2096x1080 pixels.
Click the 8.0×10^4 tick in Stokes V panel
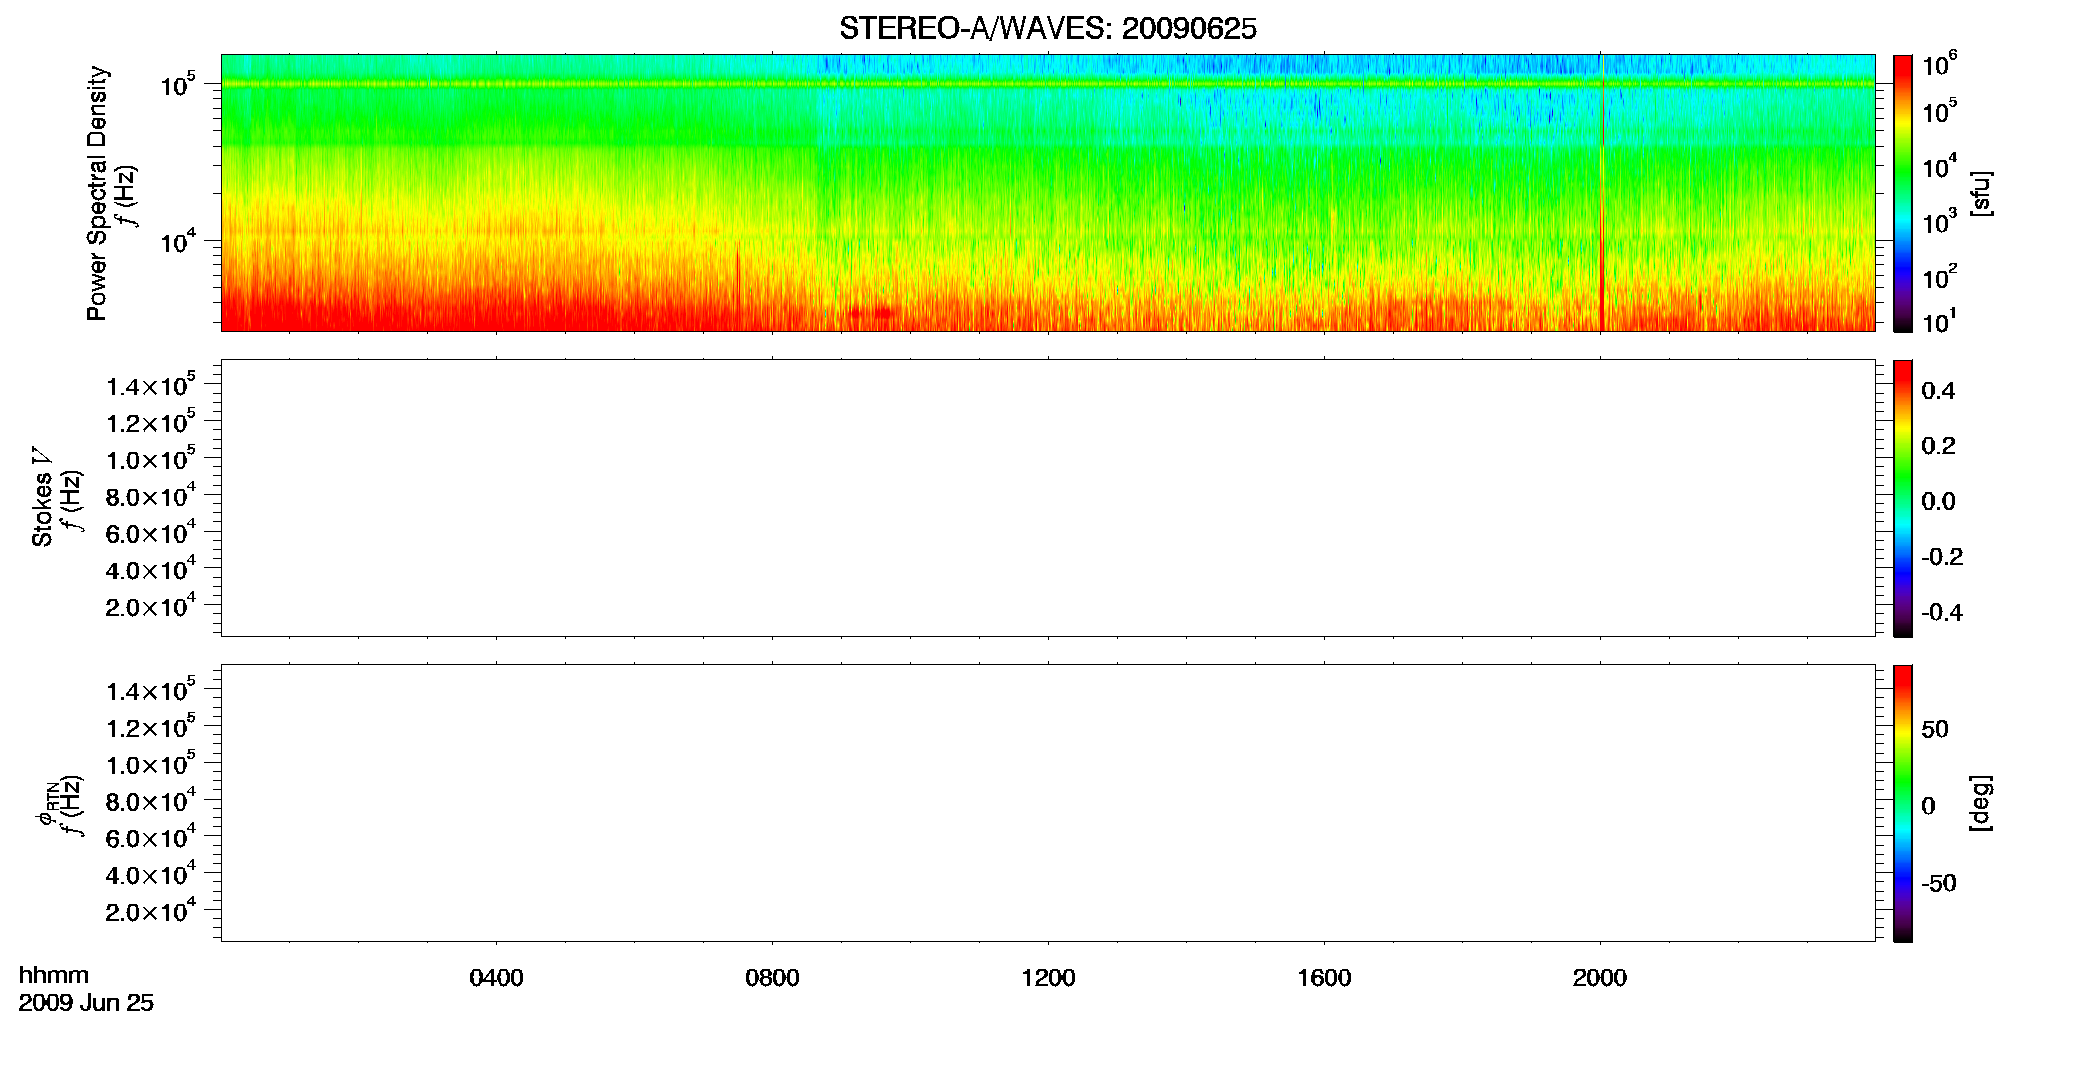point(151,496)
